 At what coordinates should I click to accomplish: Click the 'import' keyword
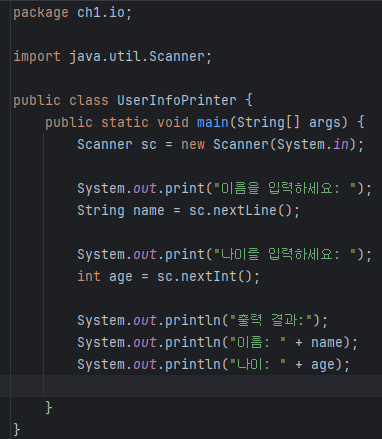[x=37, y=57]
